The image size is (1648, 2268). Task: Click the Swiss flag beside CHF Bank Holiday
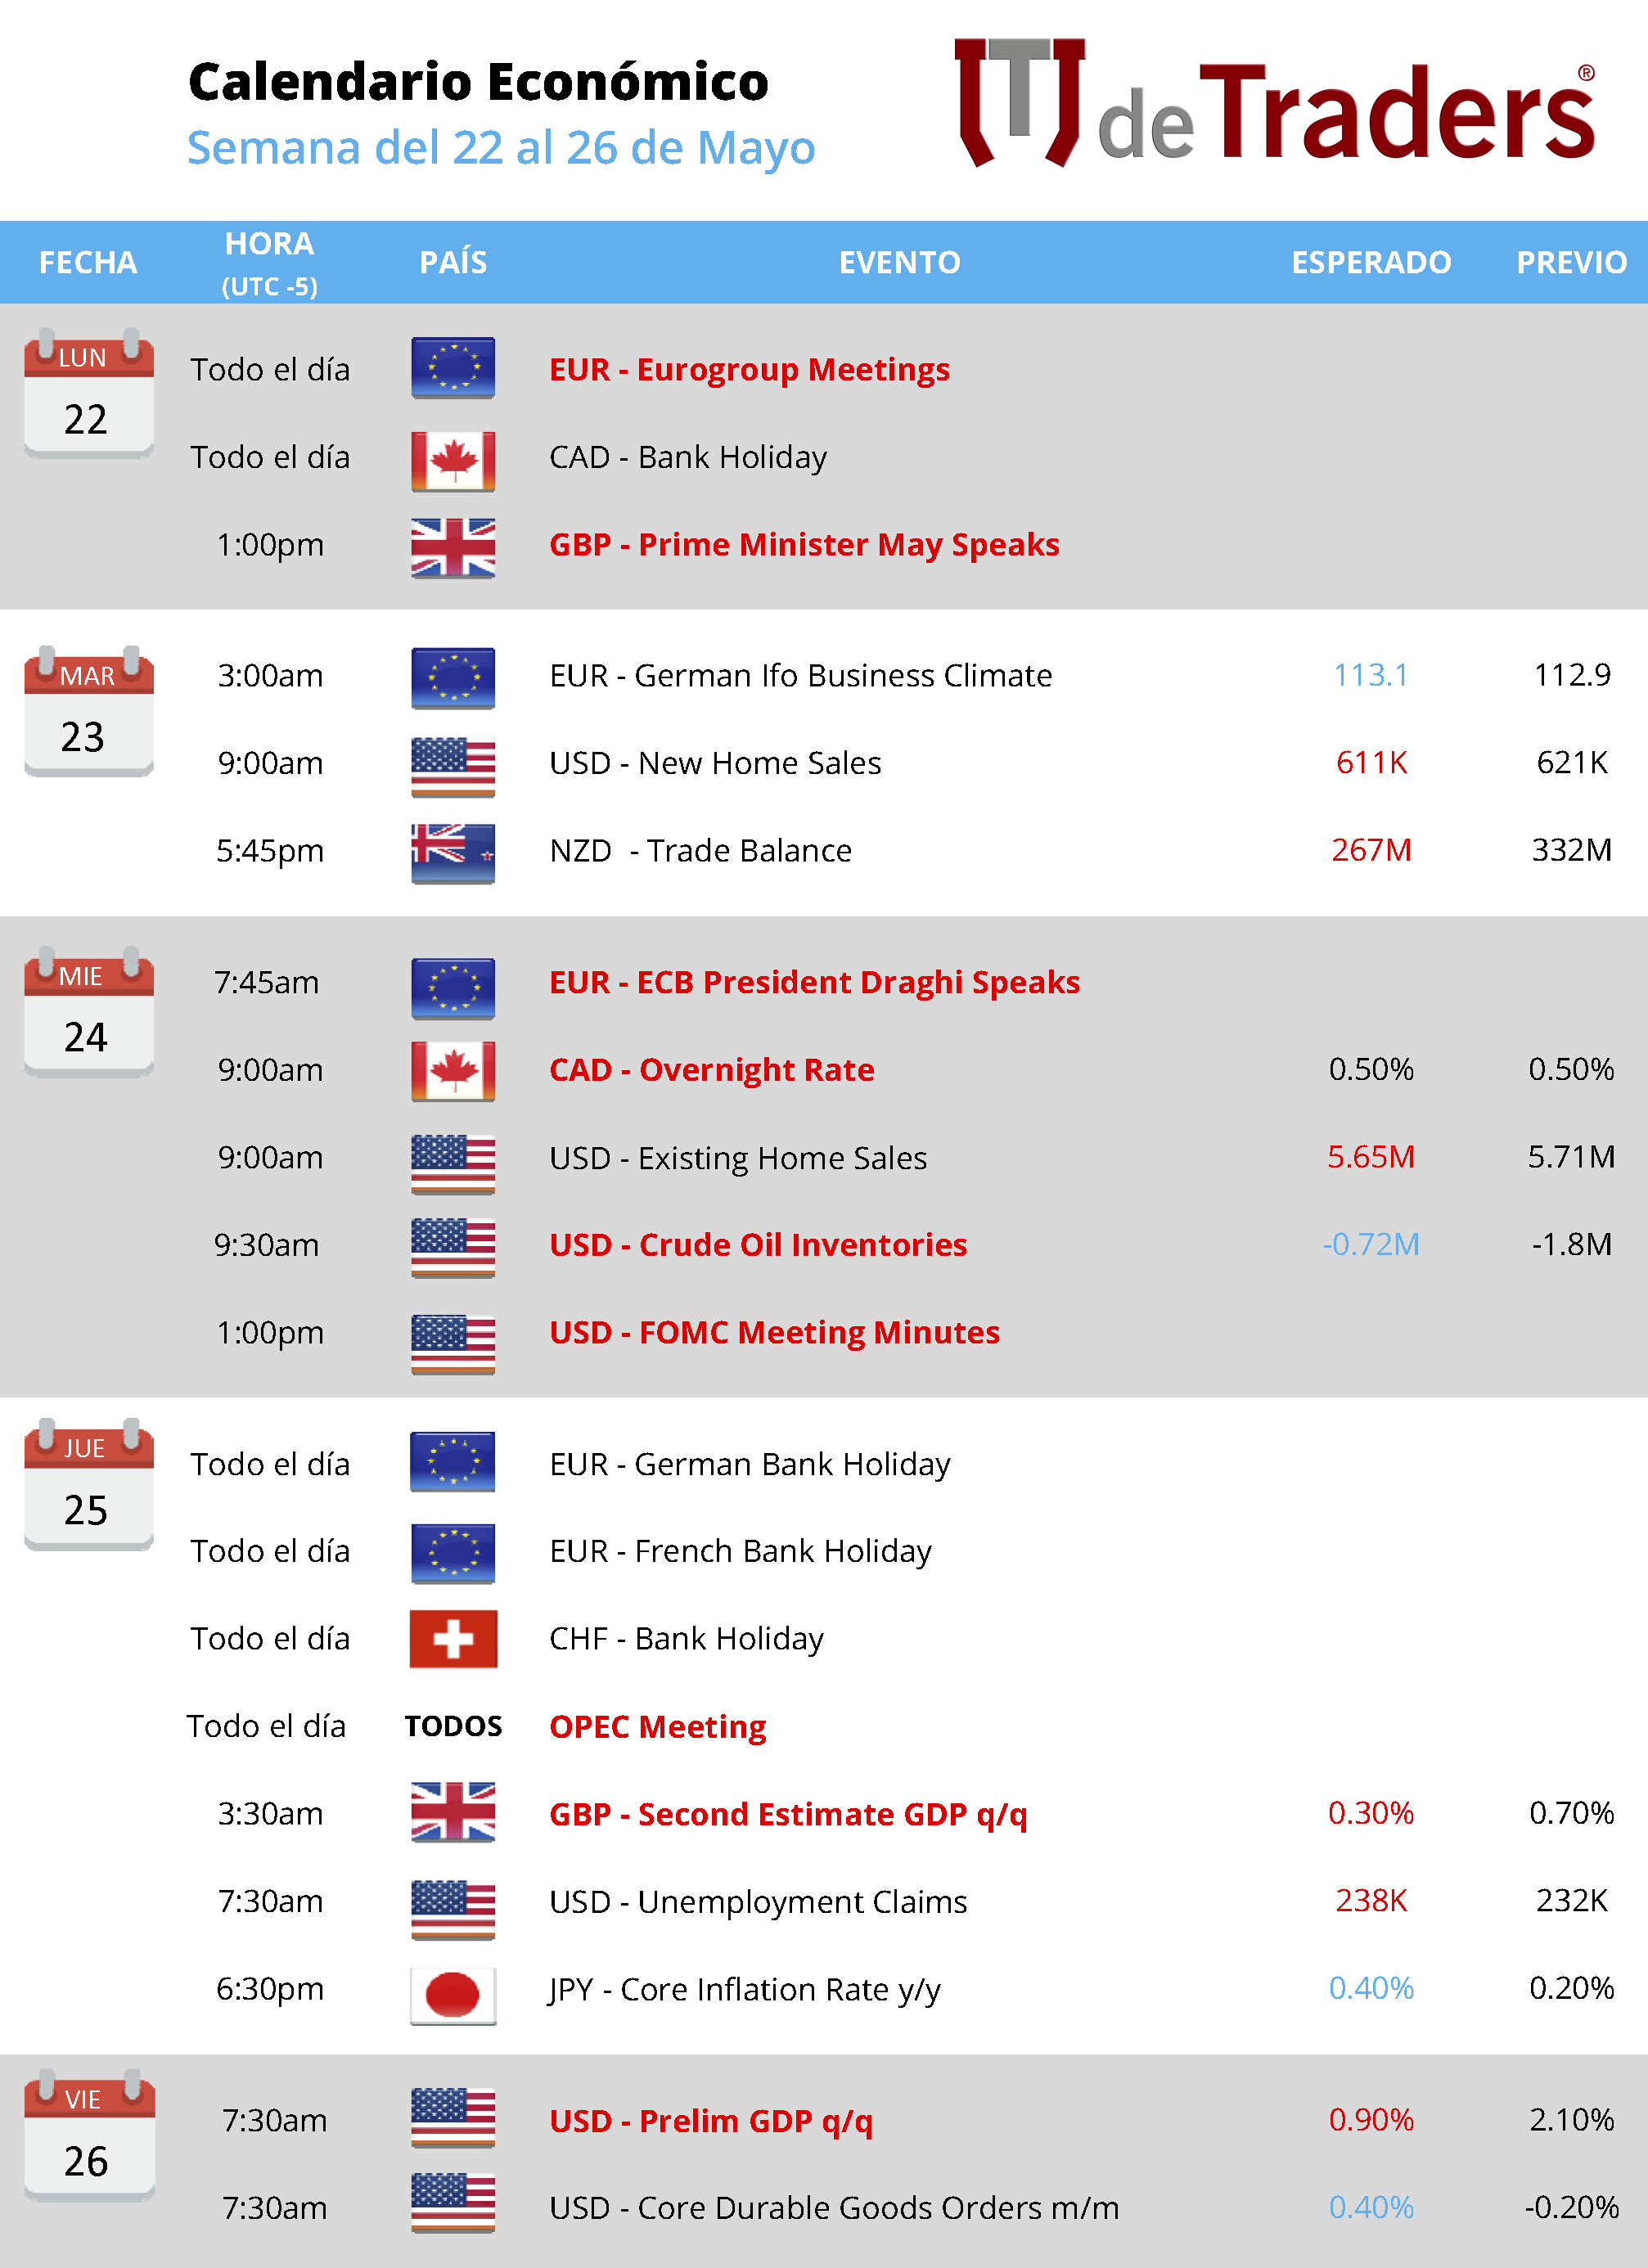[x=453, y=1639]
